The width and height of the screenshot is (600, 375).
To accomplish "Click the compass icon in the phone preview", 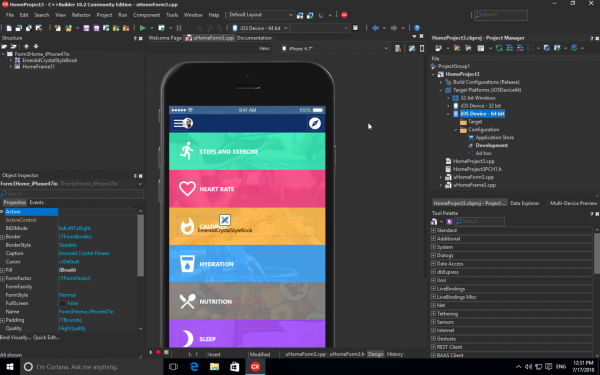I will click(x=315, y=123).
